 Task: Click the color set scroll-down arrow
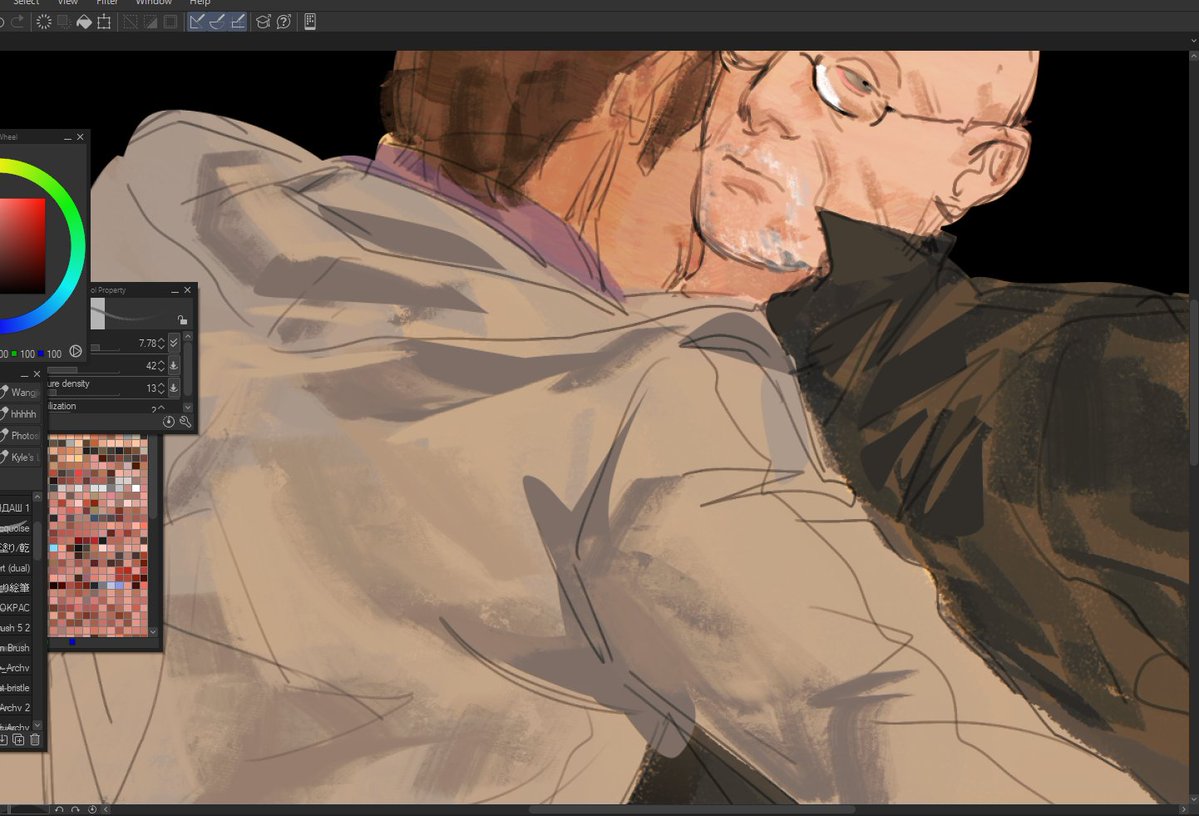[153, 632]
